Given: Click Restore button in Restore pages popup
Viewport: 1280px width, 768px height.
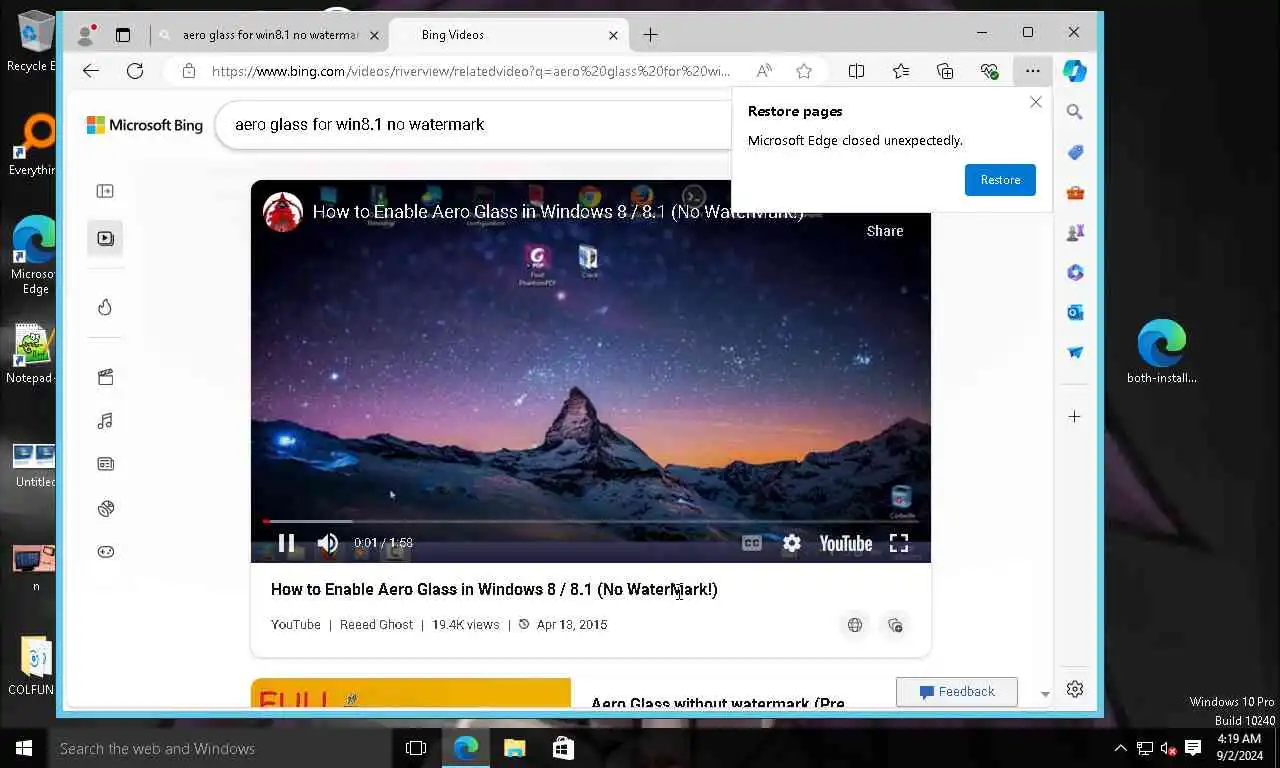Looking at the screenshot, I should pyautogui.click(x=1000, y=180).
